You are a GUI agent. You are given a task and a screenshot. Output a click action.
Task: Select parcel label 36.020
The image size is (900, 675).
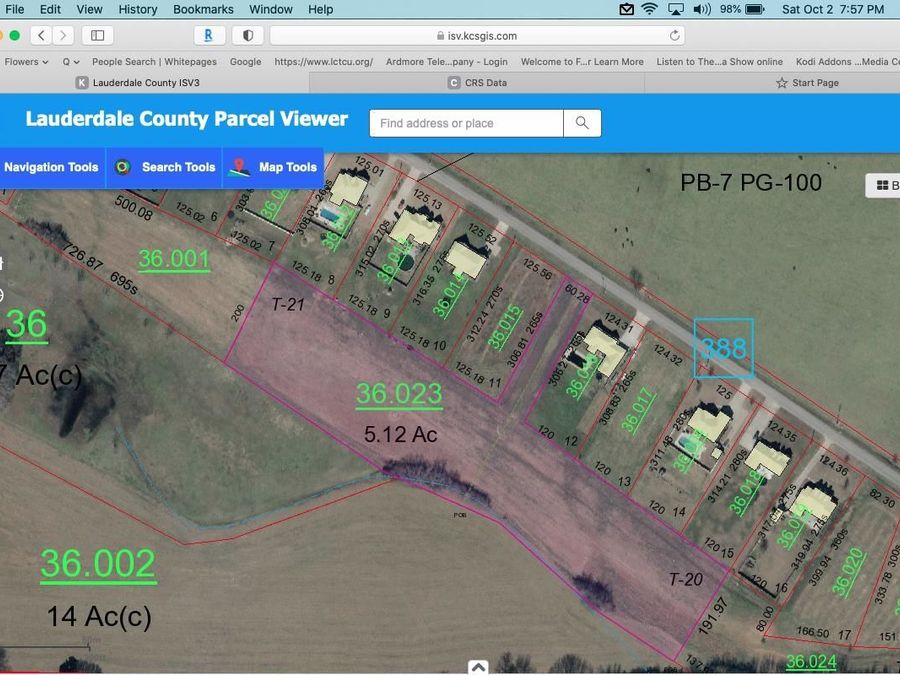pyautogui.click(x=848, y=572)
